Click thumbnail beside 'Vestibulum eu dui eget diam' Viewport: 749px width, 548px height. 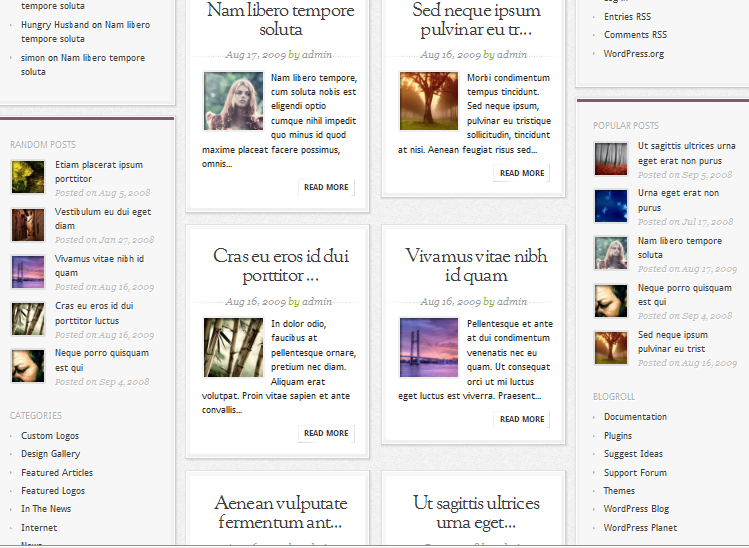pos(28,225)
